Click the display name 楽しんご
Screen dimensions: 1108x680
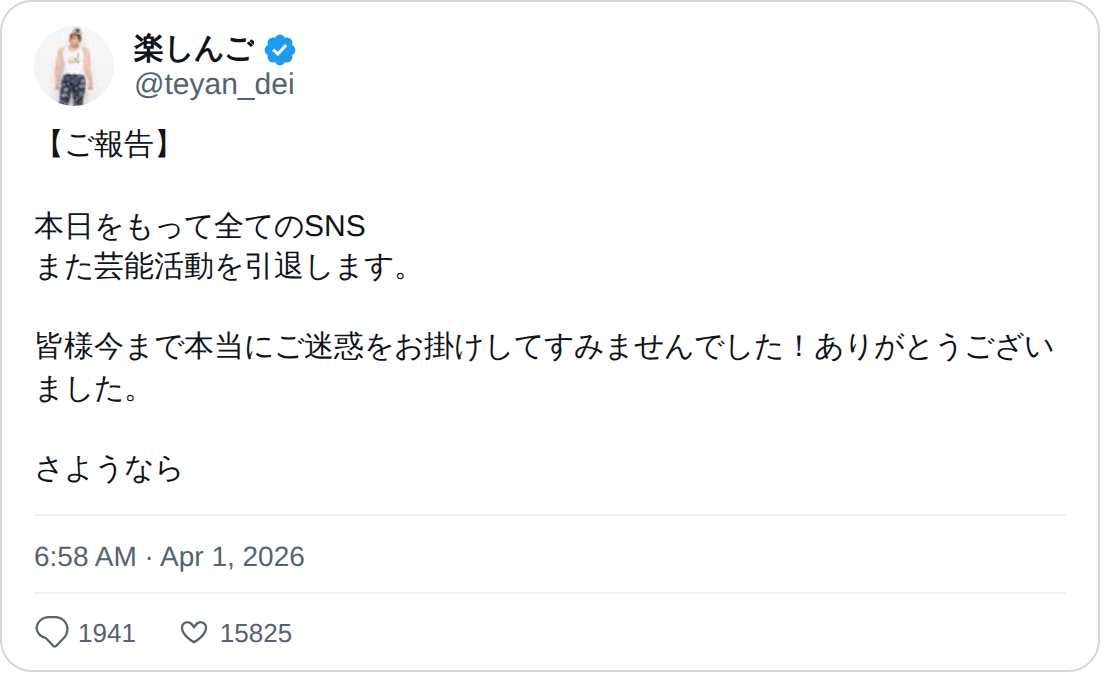click(x=194, y=49)
